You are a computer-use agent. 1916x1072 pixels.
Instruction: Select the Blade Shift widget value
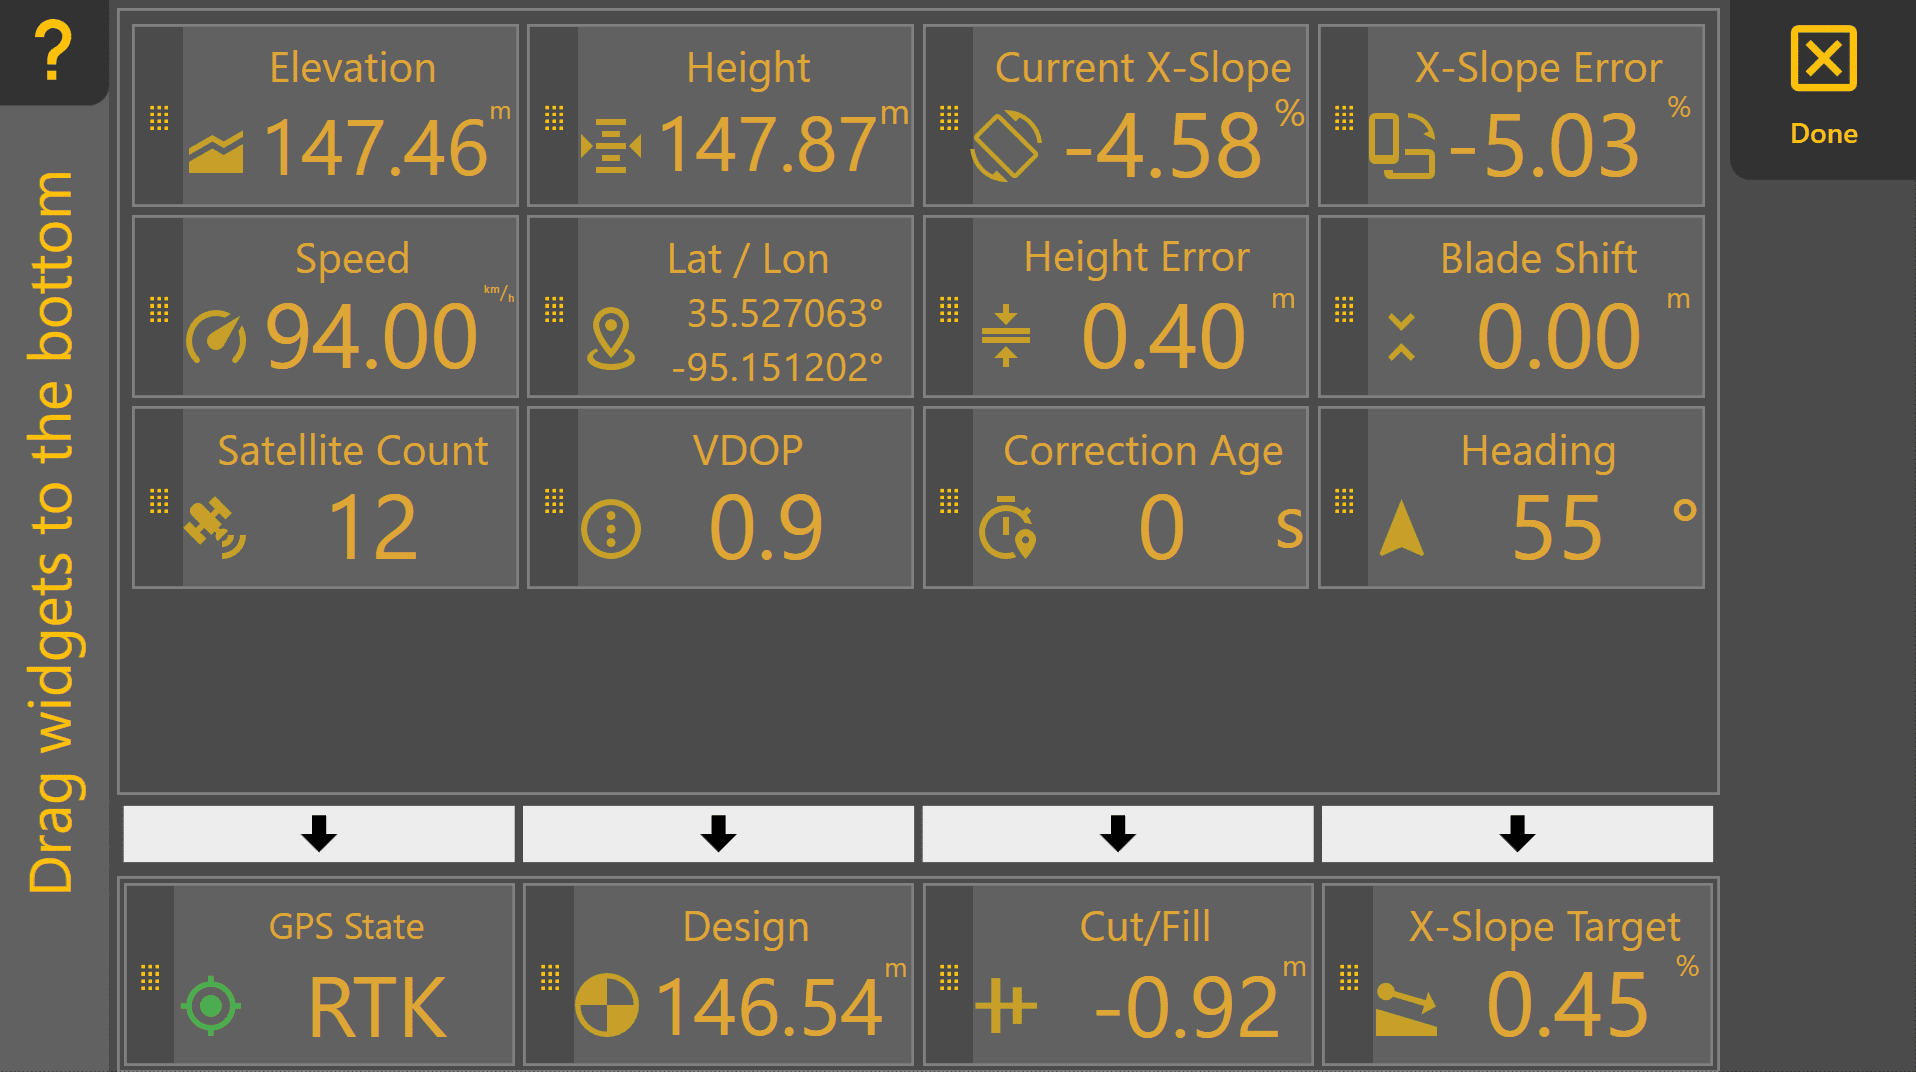[1558, 337]
